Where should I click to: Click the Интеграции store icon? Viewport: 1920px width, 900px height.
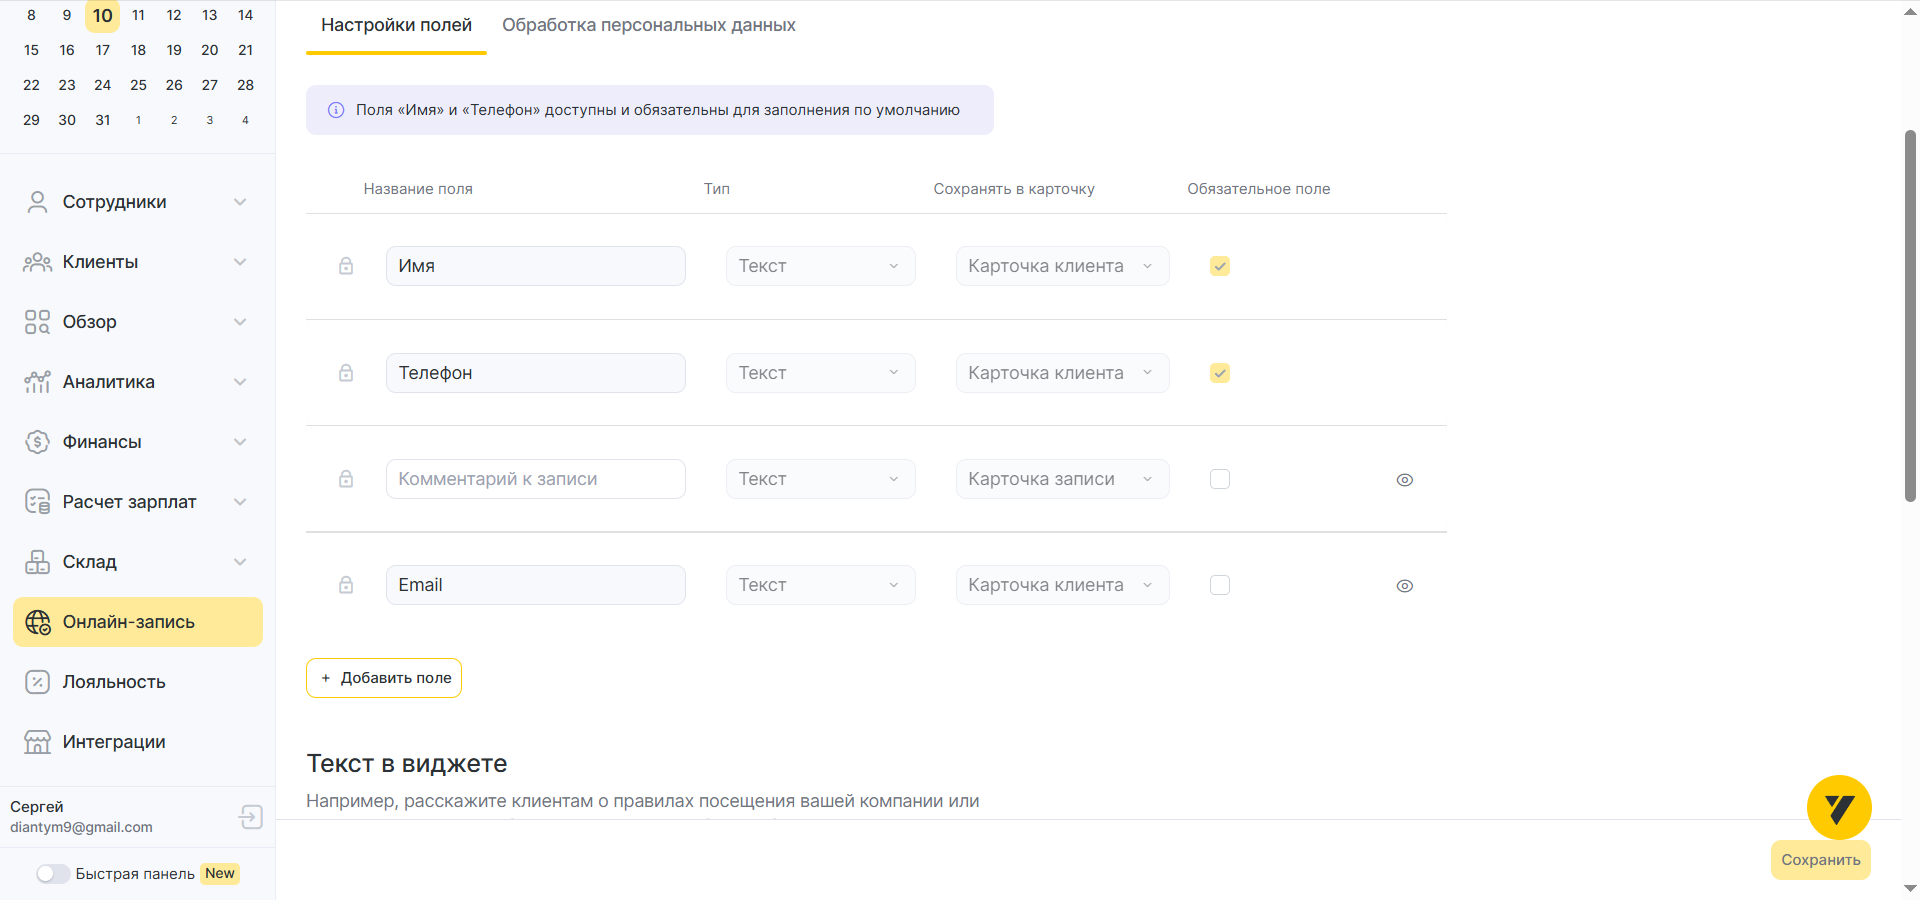tap(37, 742)
